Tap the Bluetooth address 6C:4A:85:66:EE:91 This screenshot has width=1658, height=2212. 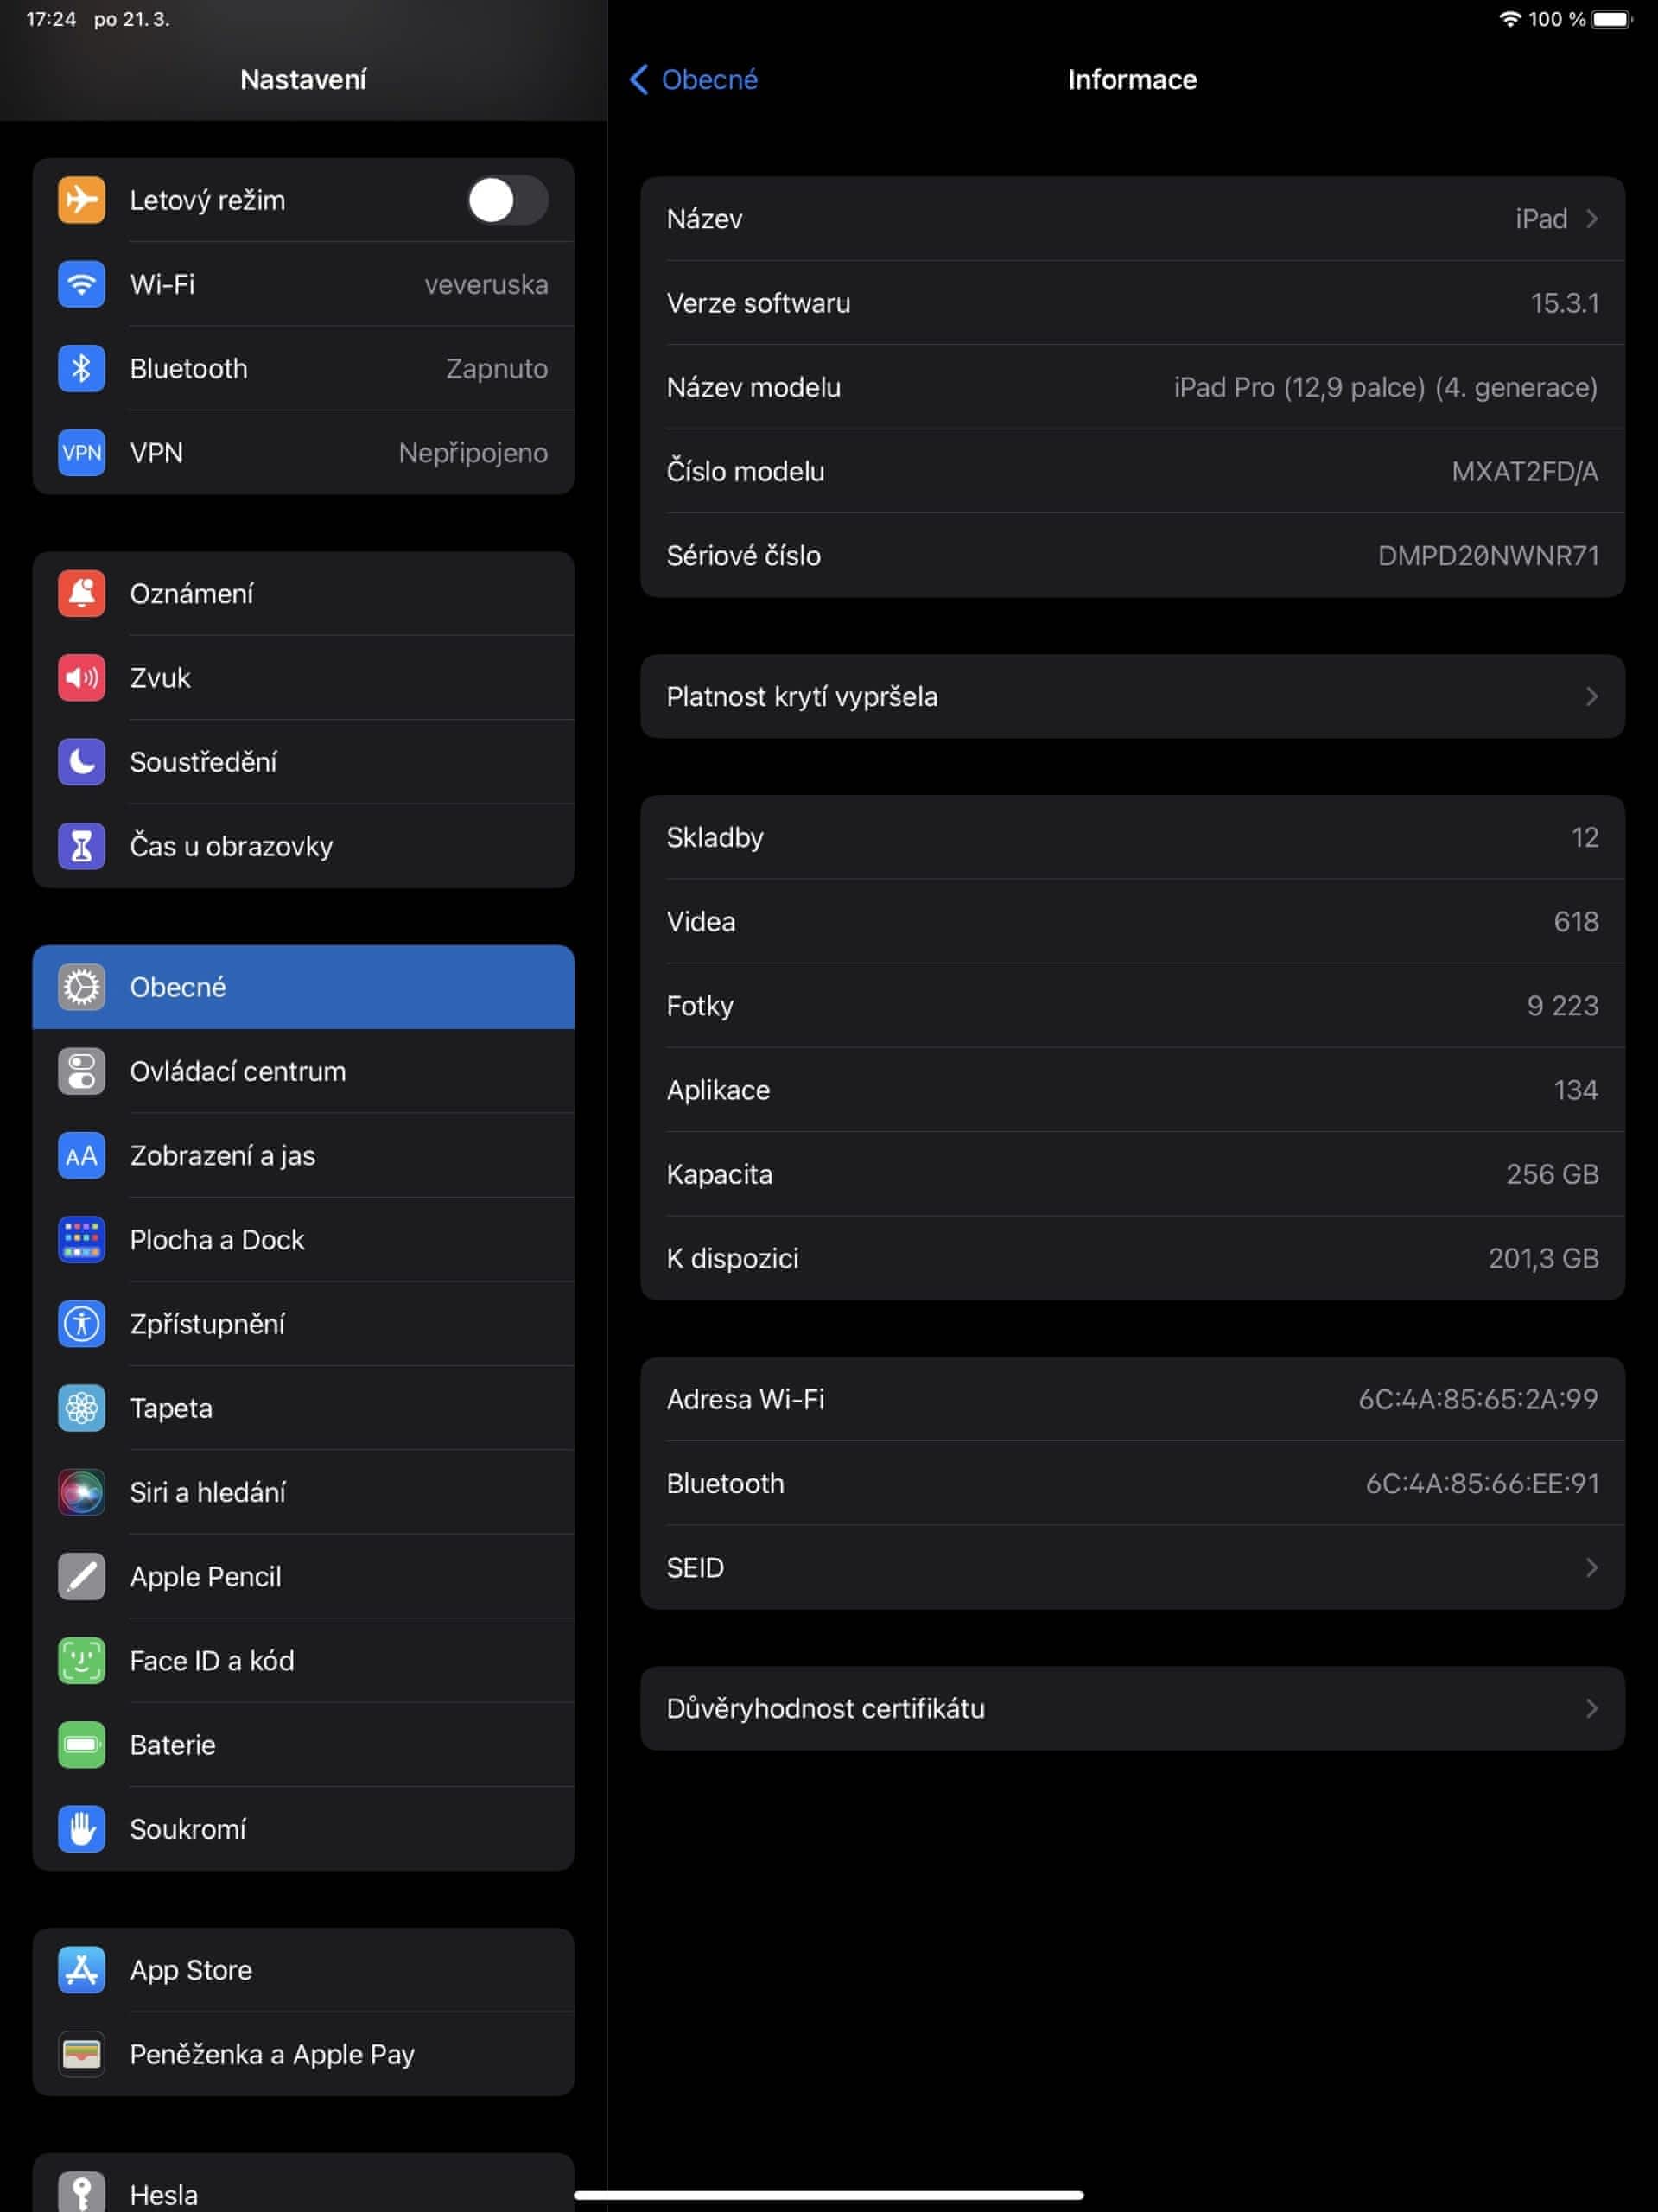point(1482,1482)
